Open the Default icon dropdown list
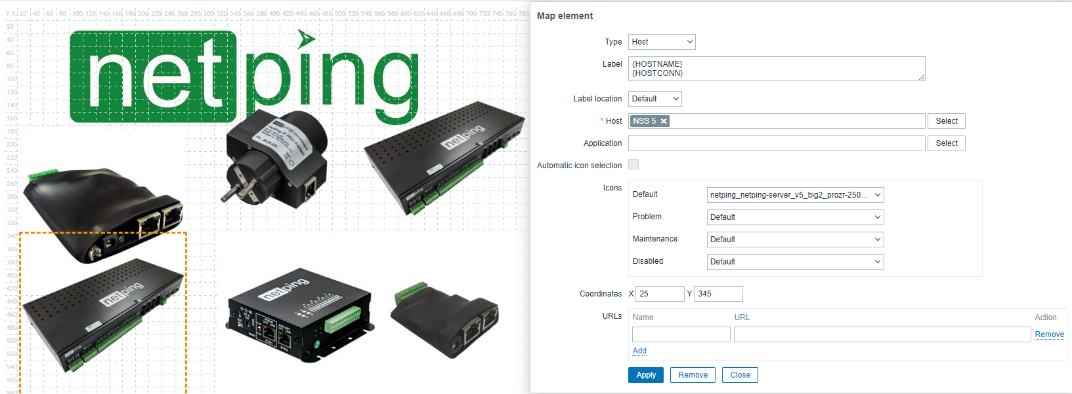 (795, 195)
